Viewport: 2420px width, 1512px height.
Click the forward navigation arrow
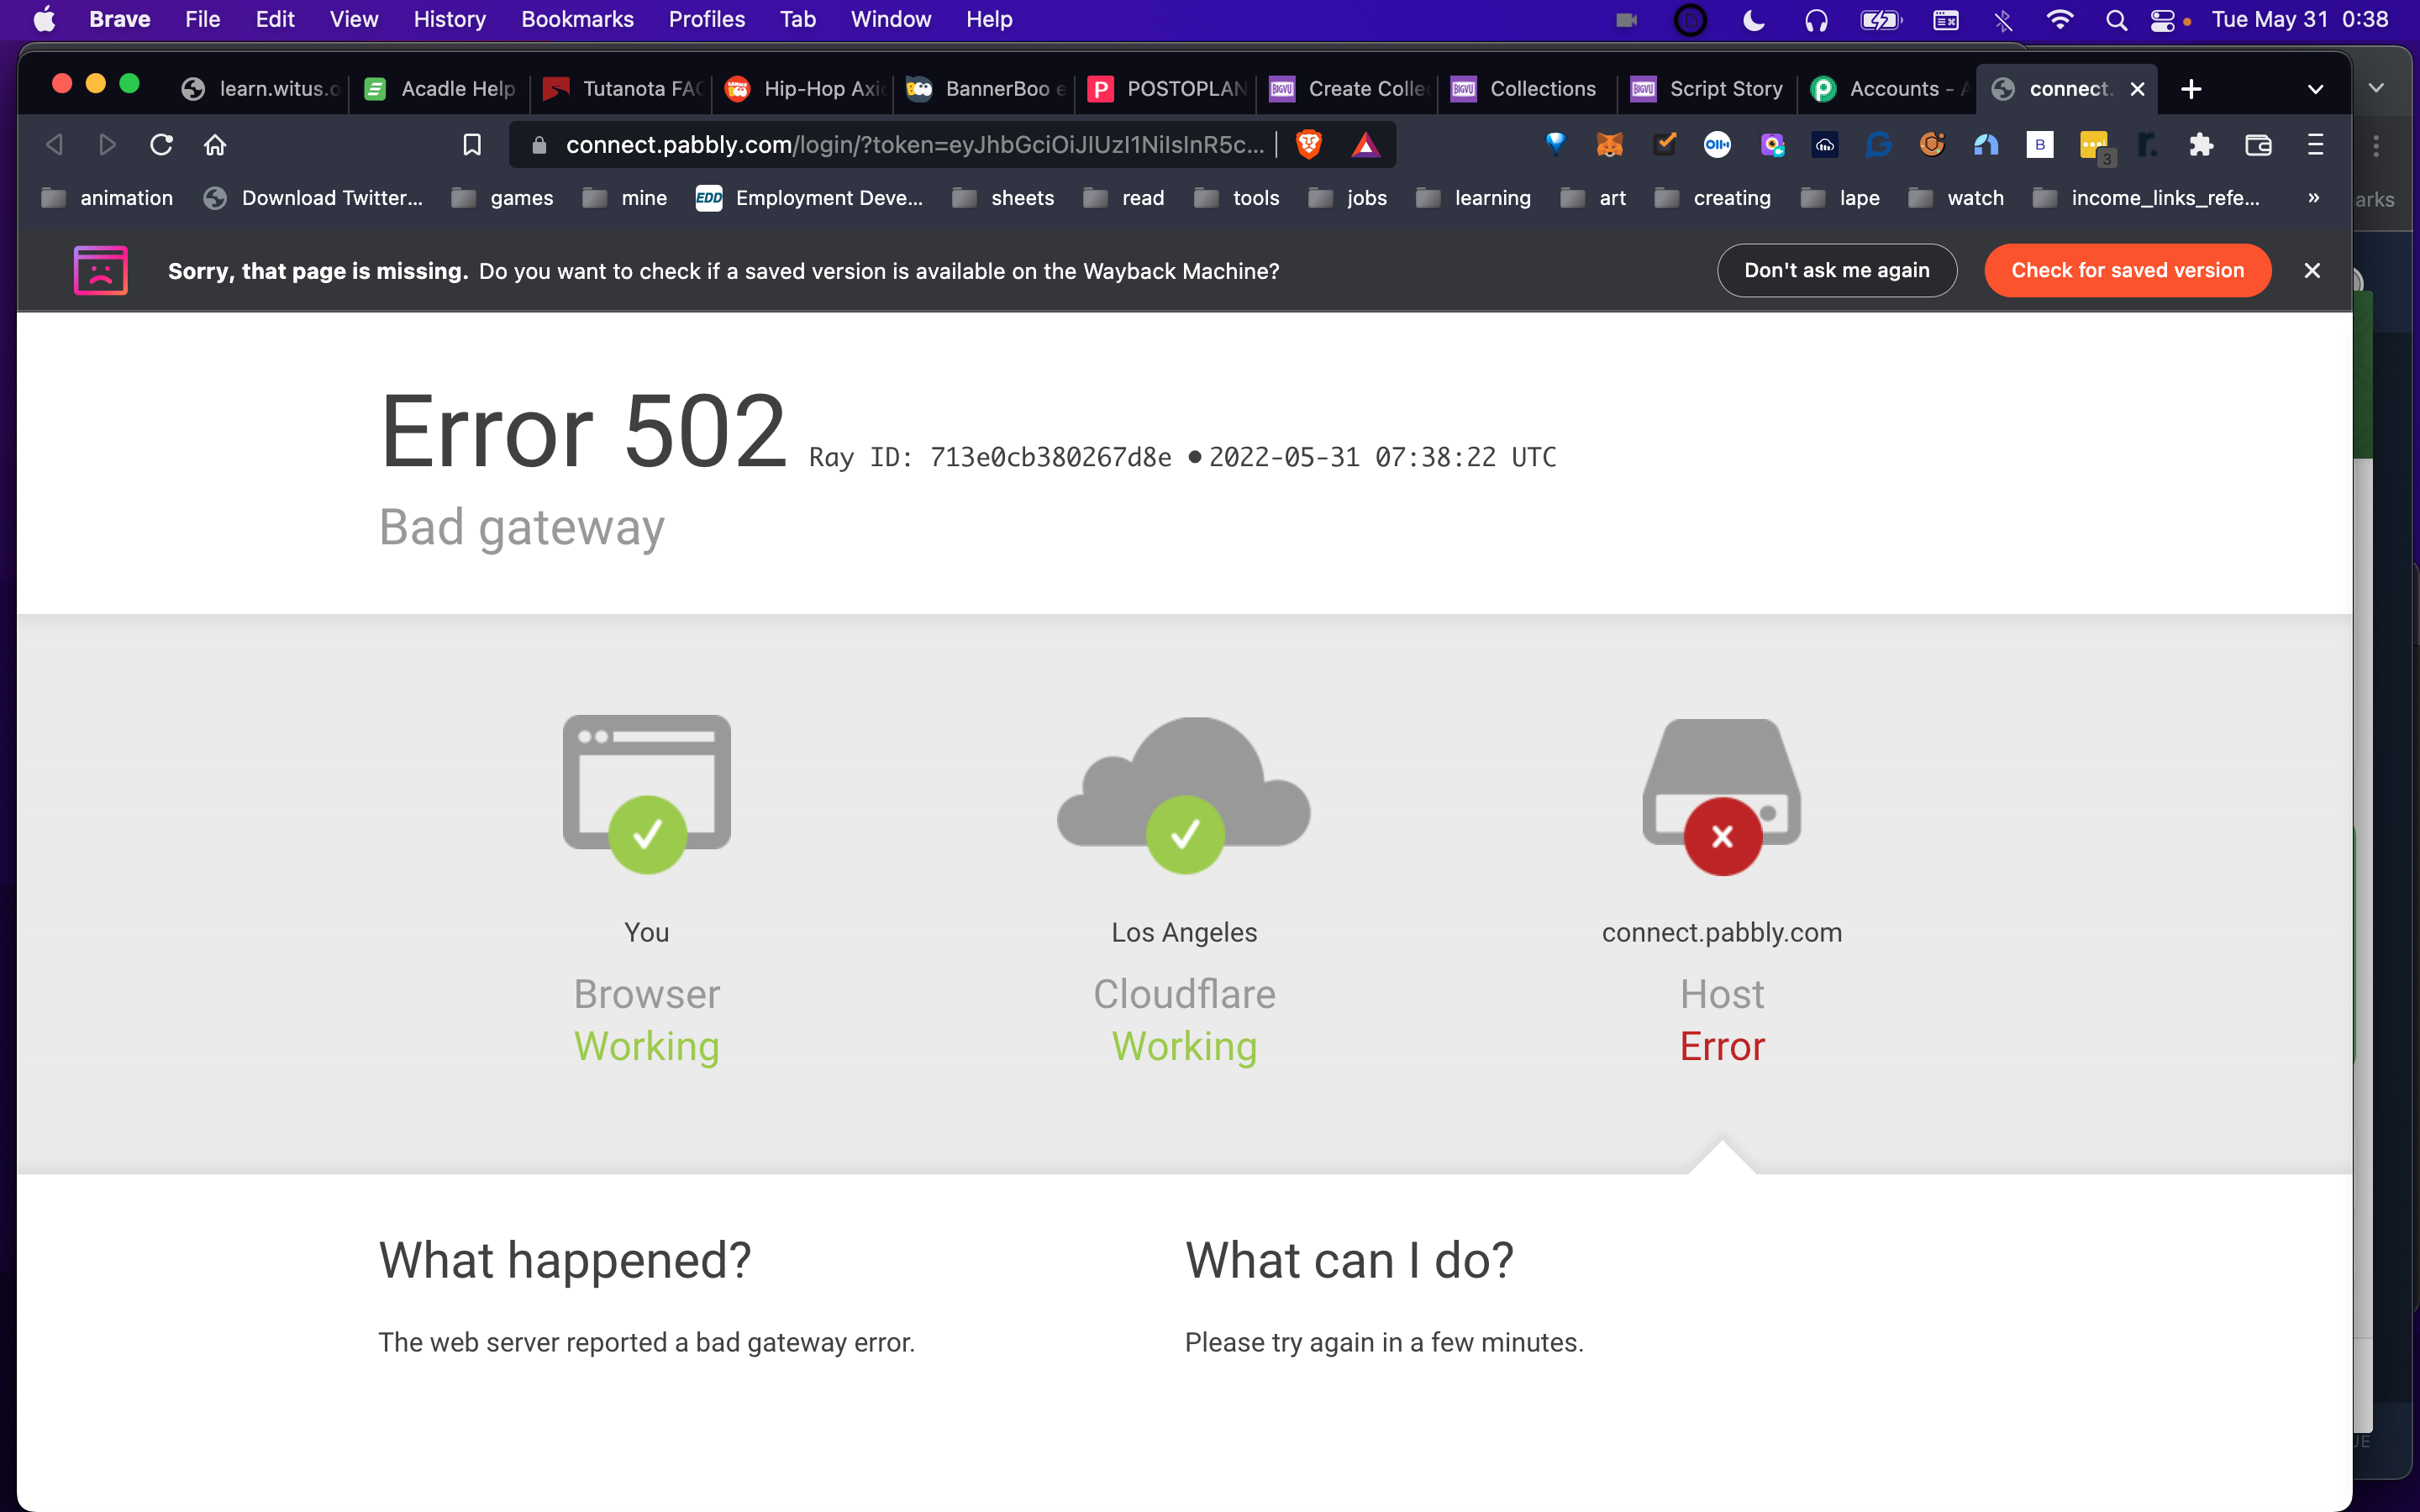107,145
